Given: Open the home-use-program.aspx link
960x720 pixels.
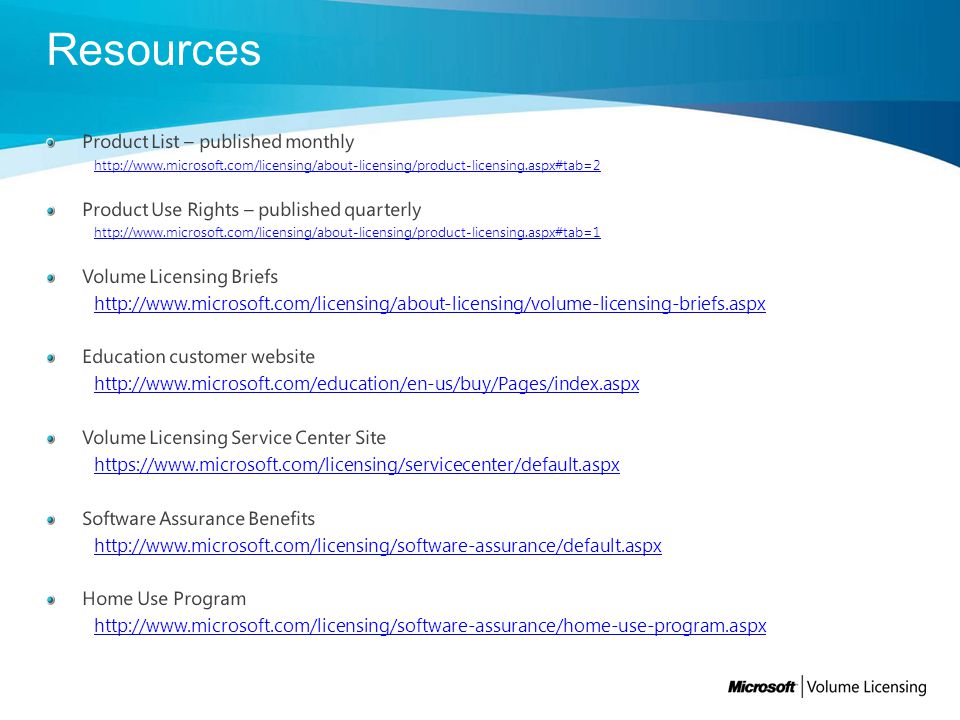Looking at the screenshot, I should click(x=430, y=626).
